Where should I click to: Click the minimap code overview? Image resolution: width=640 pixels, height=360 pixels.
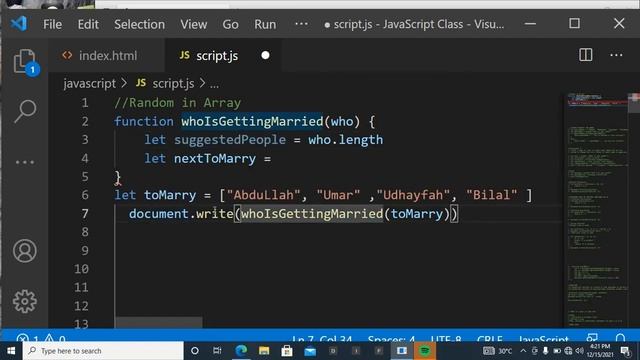597,210
